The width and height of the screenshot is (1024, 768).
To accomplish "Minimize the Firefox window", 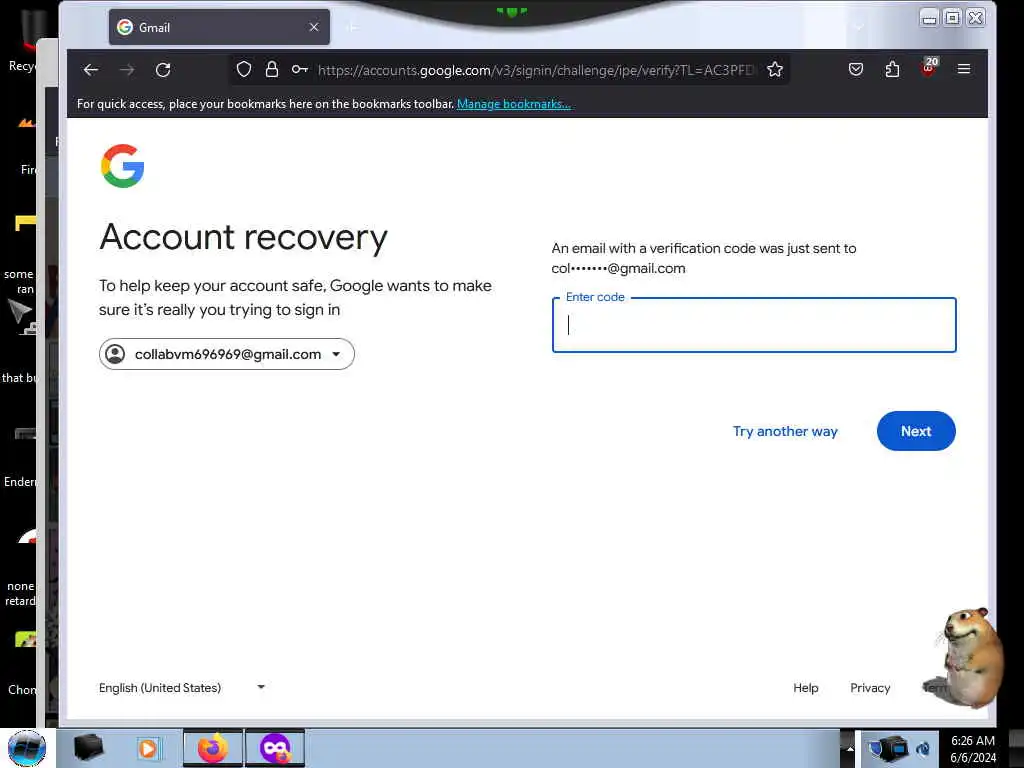I will tap(929, 18).
